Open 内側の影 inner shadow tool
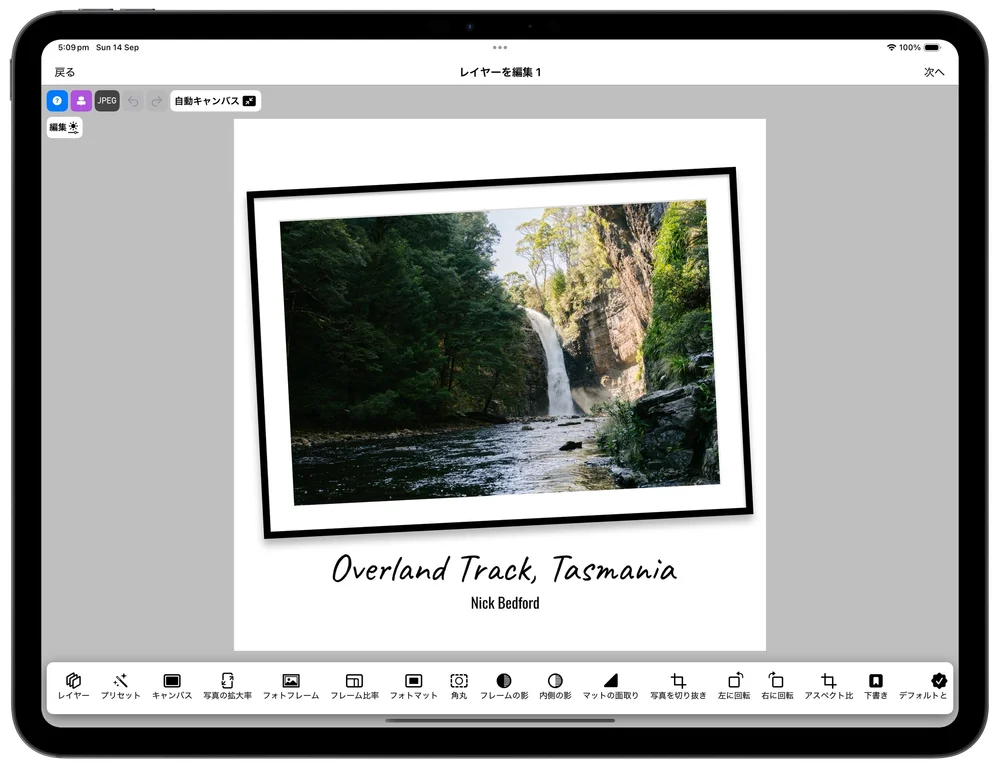 pyautogui.click(x=555, y=686)
